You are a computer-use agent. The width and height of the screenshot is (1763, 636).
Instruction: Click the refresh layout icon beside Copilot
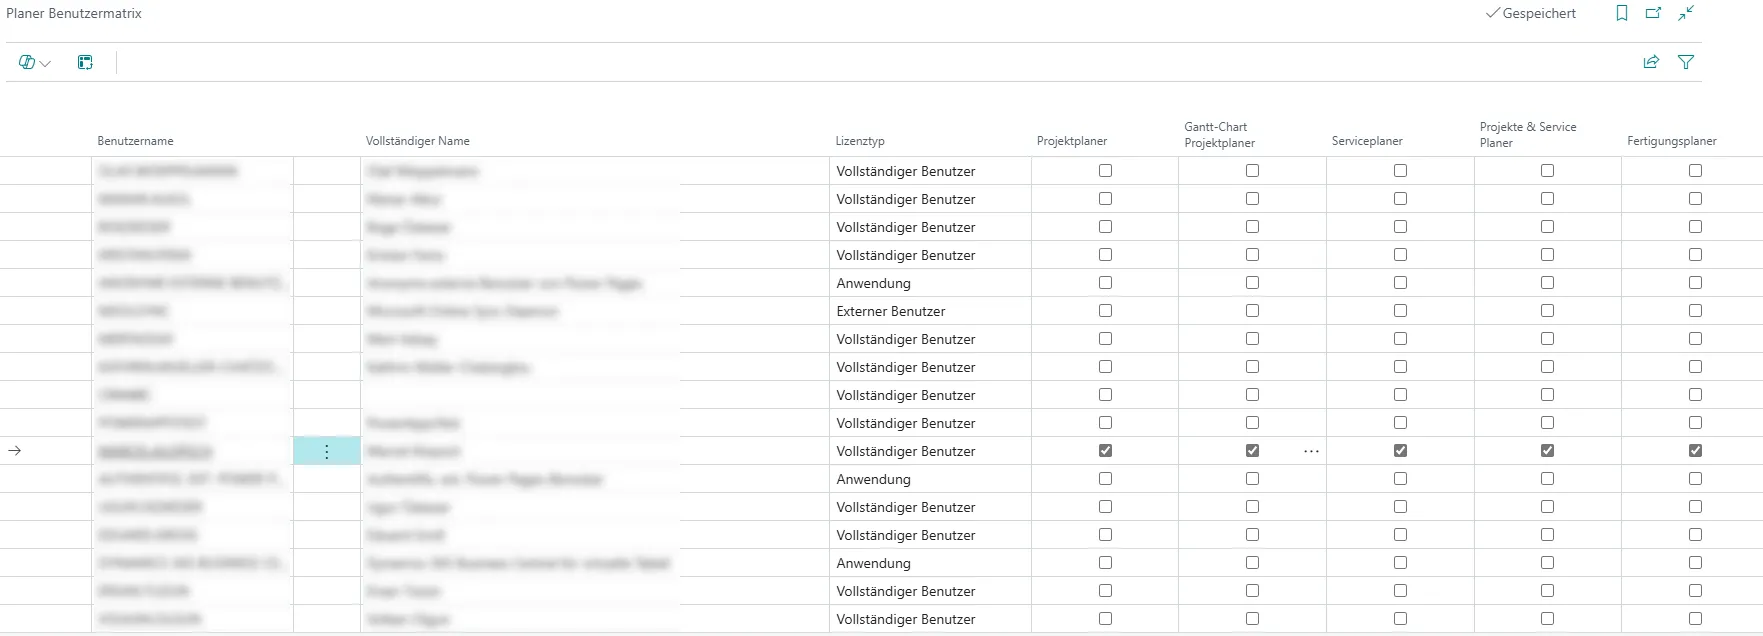click(85, 63)
